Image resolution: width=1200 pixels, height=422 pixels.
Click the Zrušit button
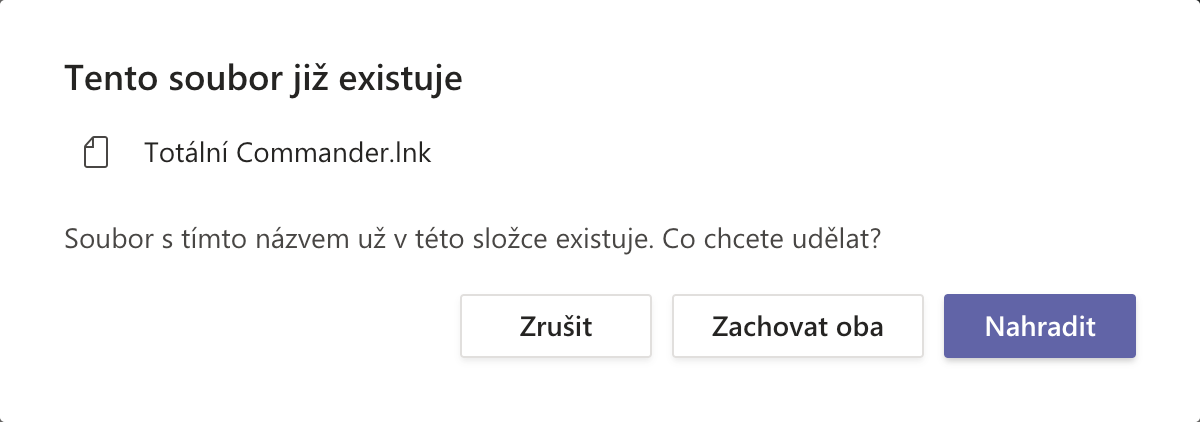pyautogui.click(x=555, y=326)
